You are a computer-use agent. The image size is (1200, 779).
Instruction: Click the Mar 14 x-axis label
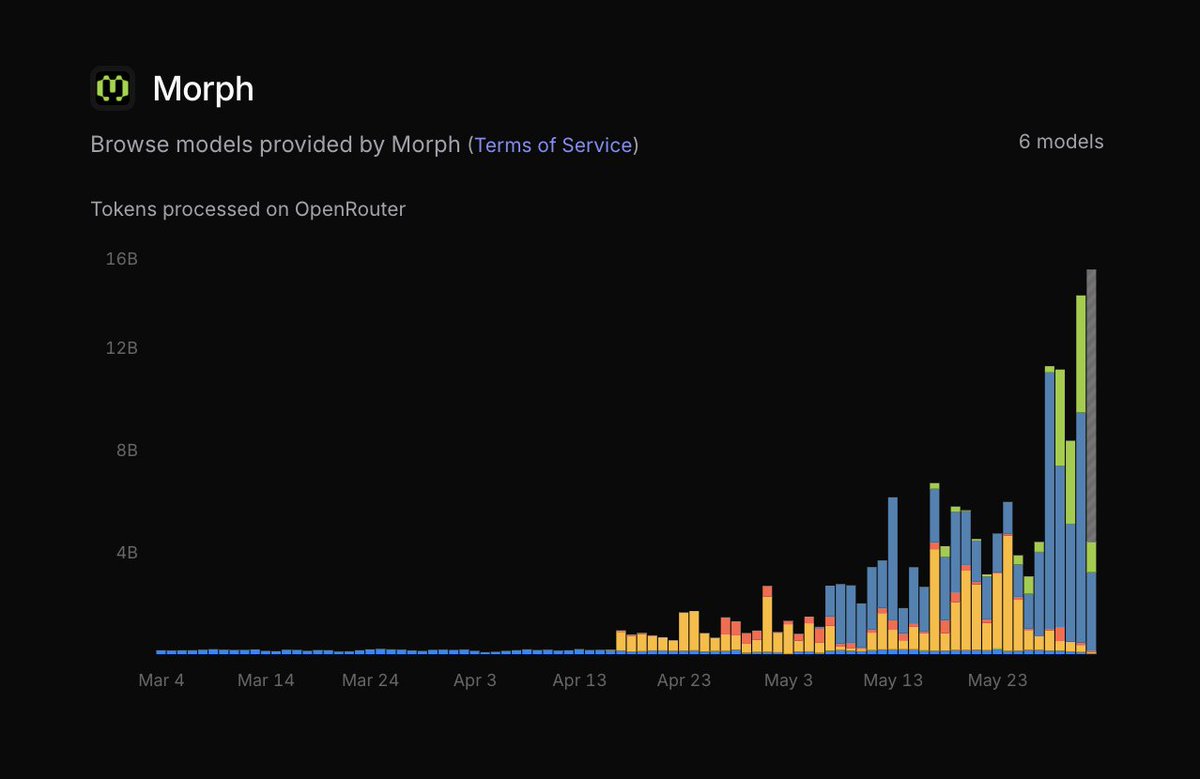click(x=266, y=680)
